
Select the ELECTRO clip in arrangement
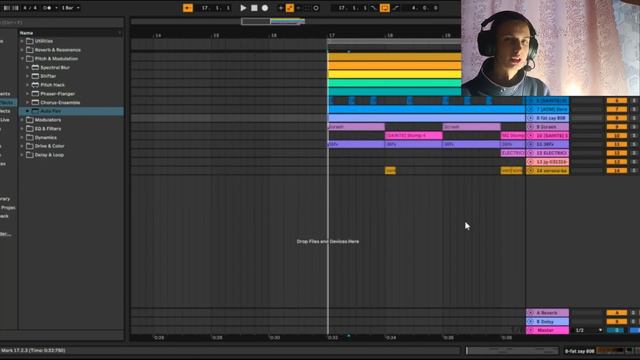pos(513,153)
